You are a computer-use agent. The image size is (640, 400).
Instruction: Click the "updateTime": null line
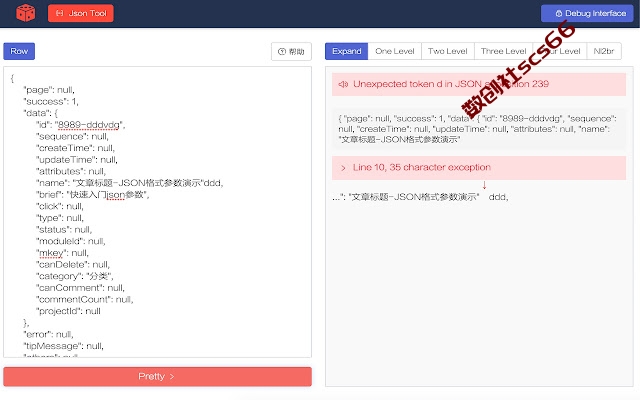77,160
